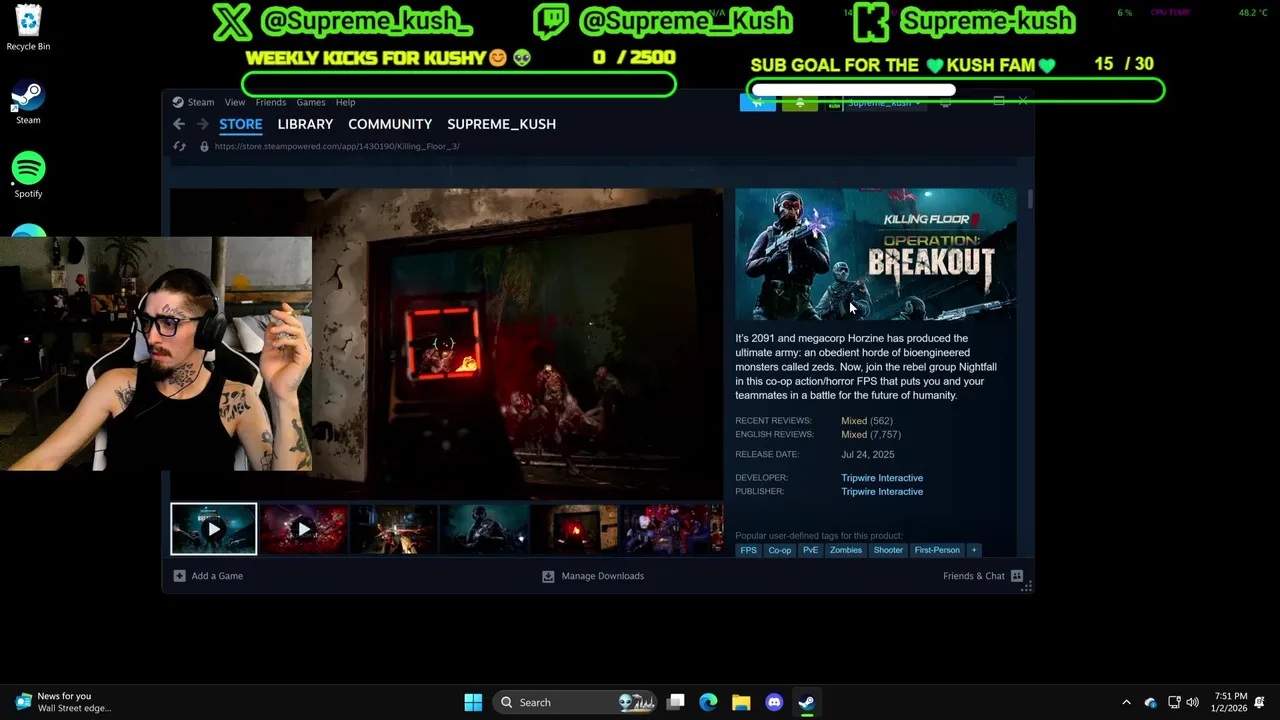1280x720 pixels.
Task: Open Steam announcements megaphone button
Action: click(x=757, y=102)
